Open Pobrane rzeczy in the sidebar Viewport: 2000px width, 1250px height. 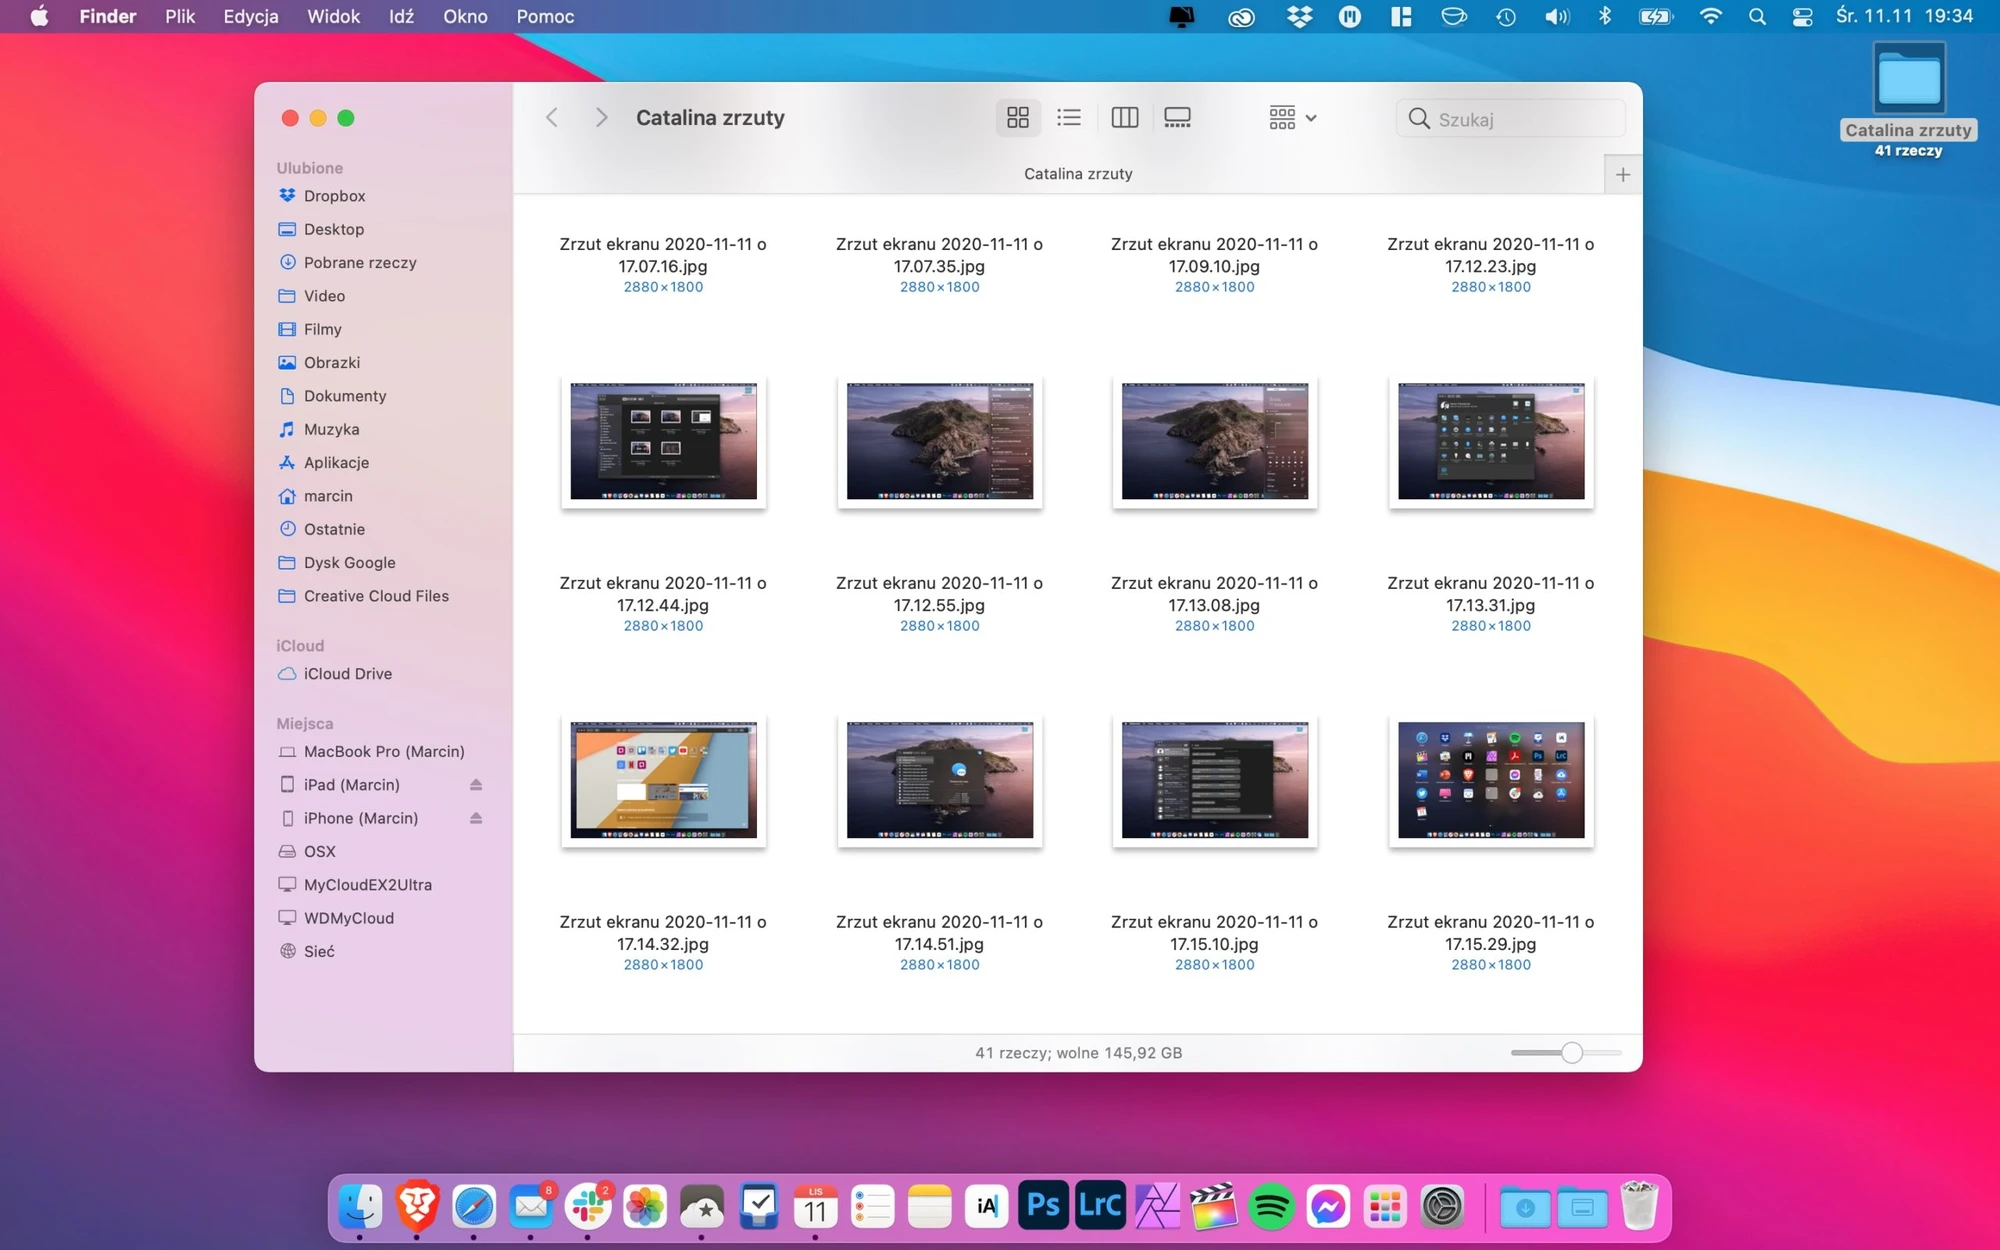point(360,263)
